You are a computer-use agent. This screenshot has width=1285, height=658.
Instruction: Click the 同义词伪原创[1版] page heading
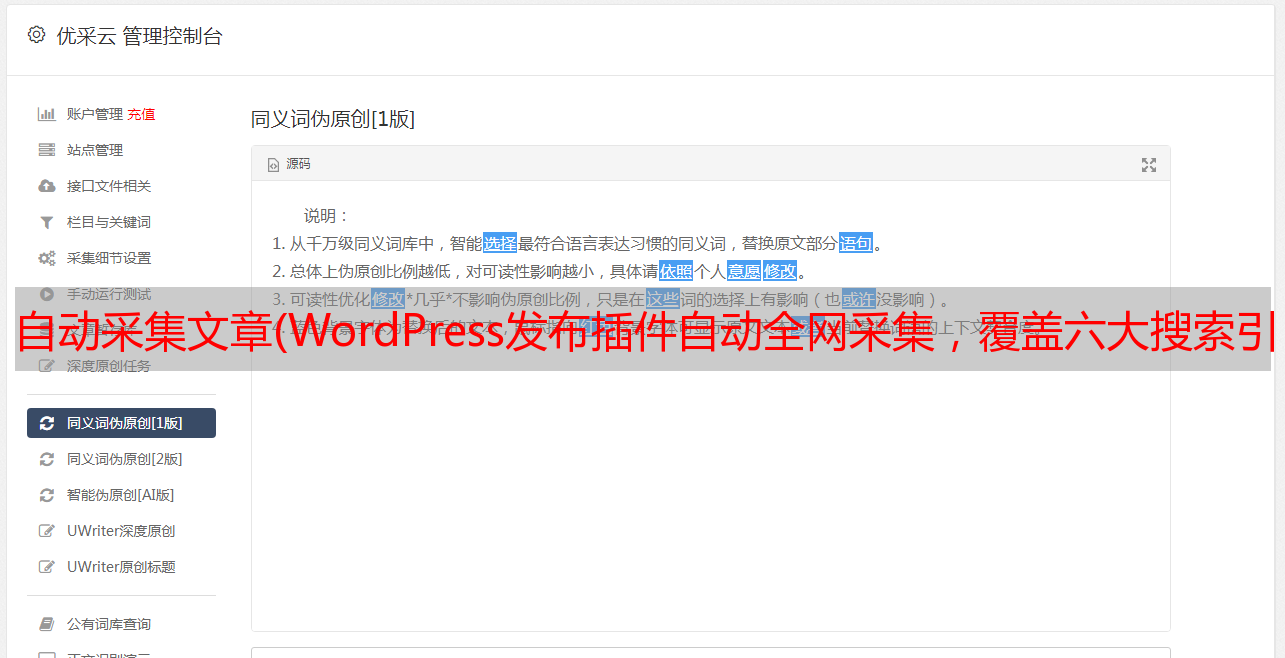333,119
